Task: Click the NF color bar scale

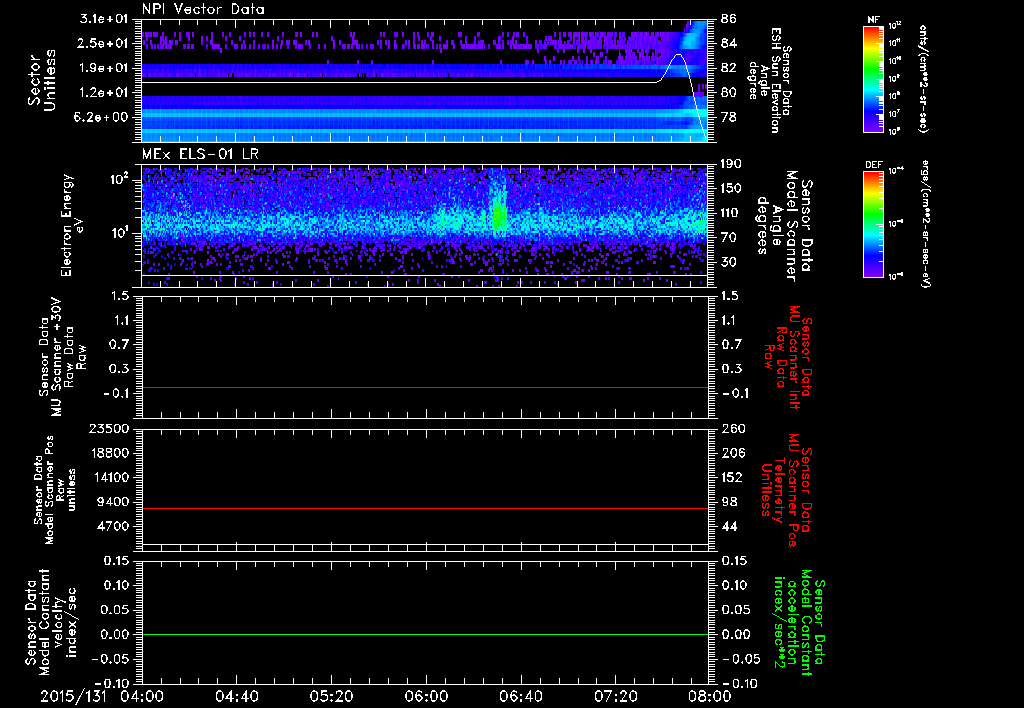Action: coord(874,78)
